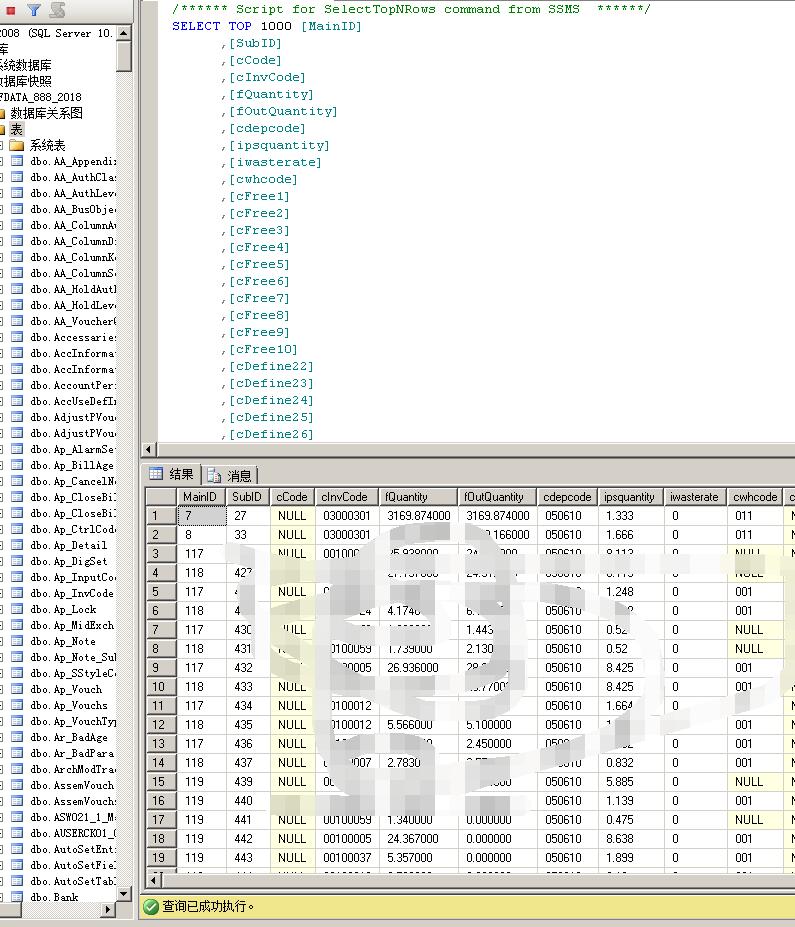Click table icon beside dbo.Ap_SStyleC
Image resolution: width=795 pixels, height=927 pixels.
pos(17,673)
